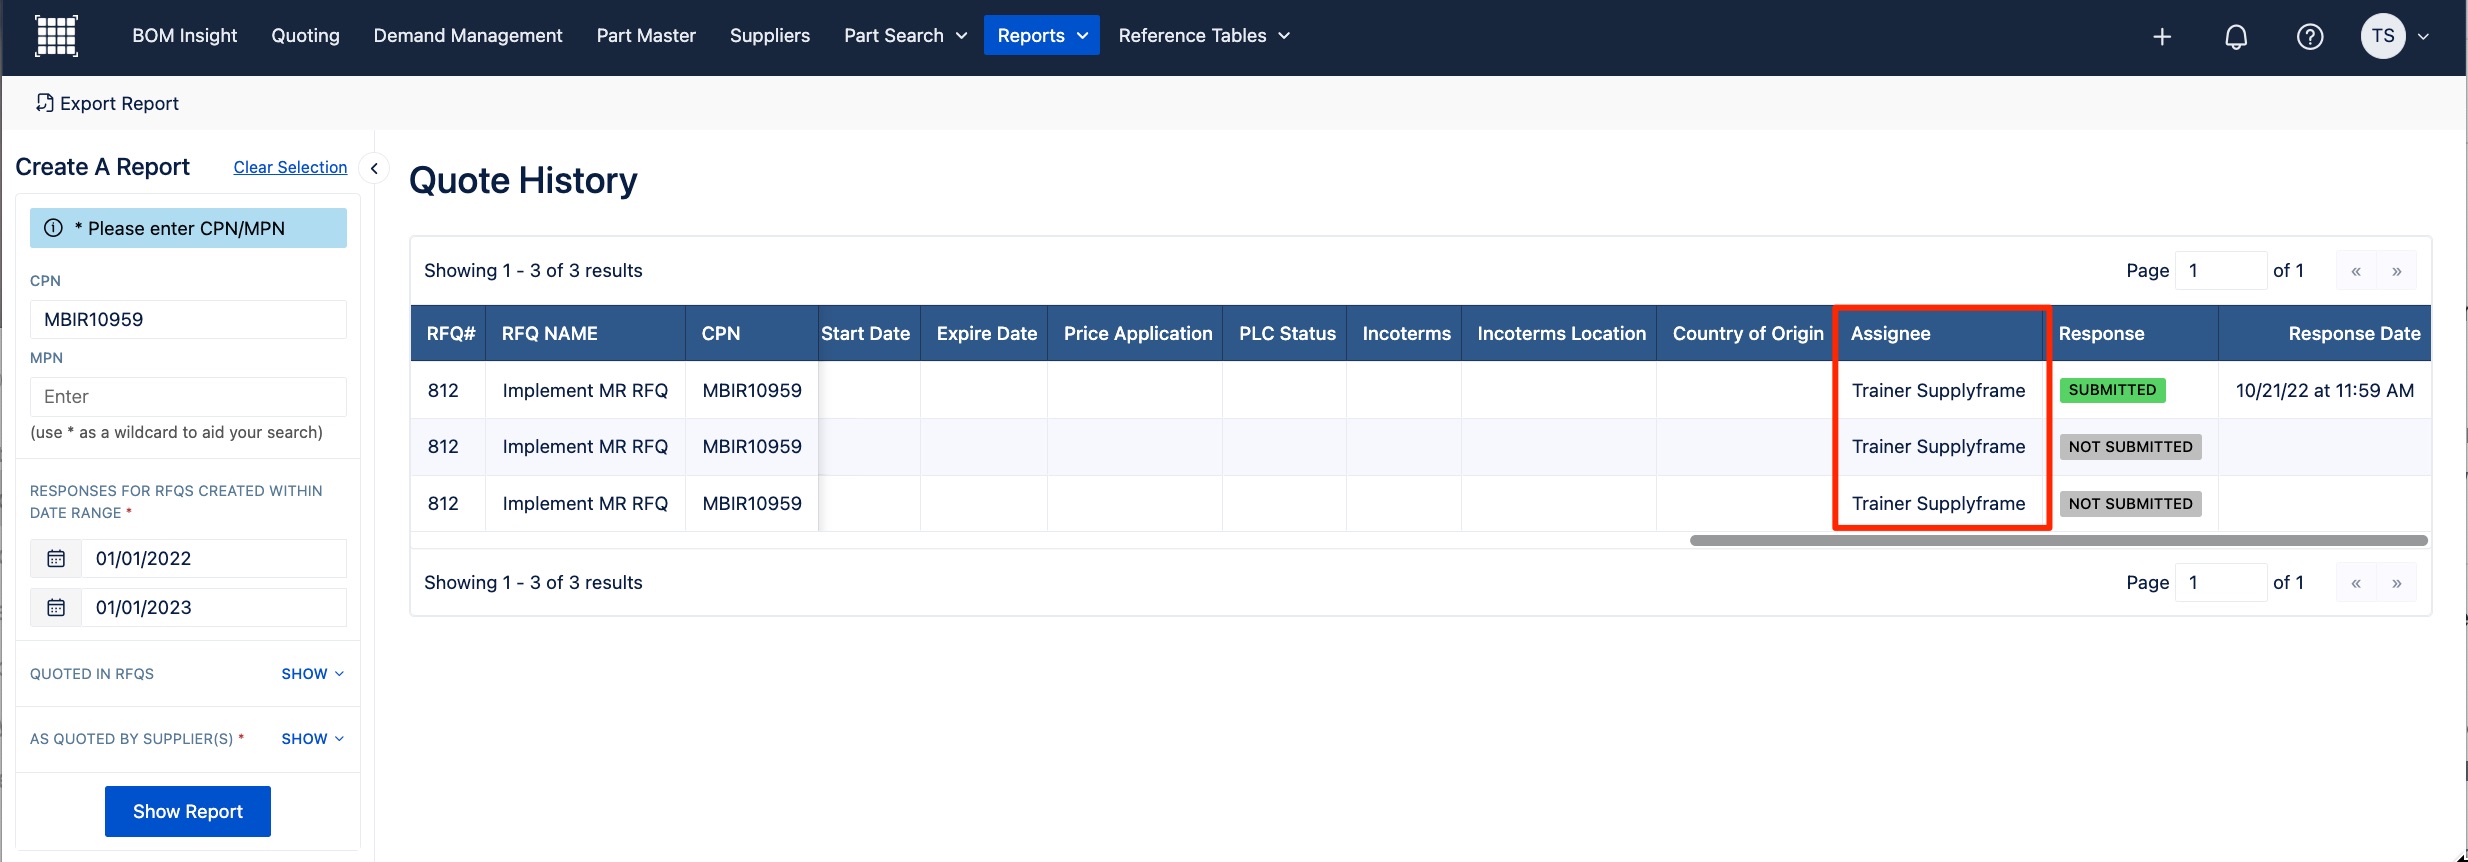The height and width of the screenshot is (862, 2468).
Task: Click NOT SUBMITTED badge in second row
Action: 2130,447
